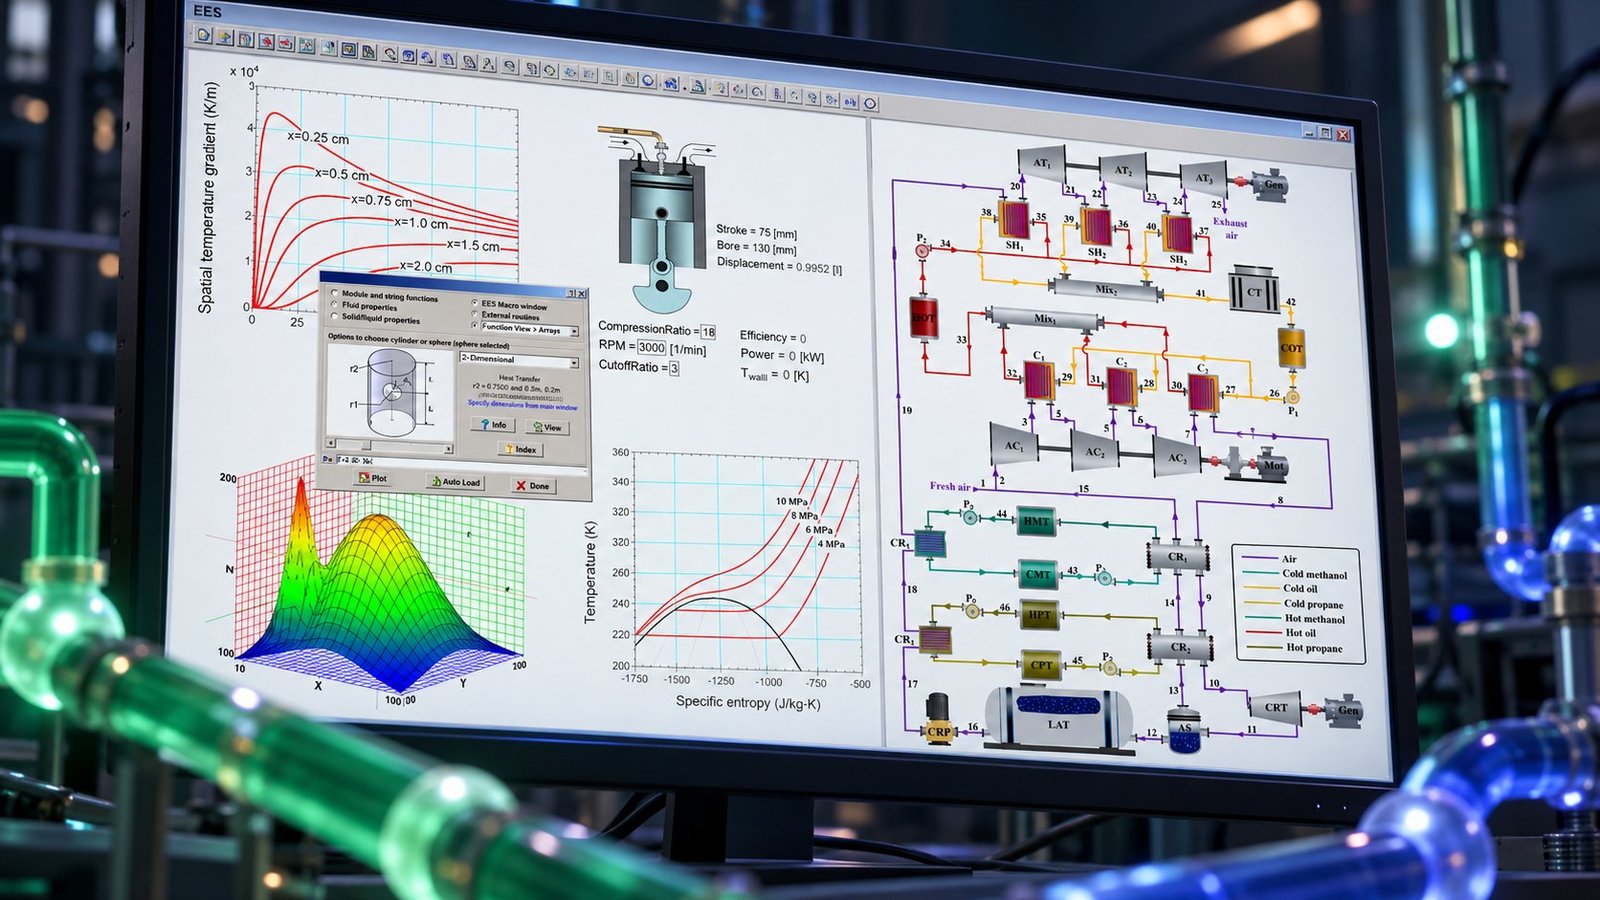Select the red HOT tank in the diagram

[923, 319]
